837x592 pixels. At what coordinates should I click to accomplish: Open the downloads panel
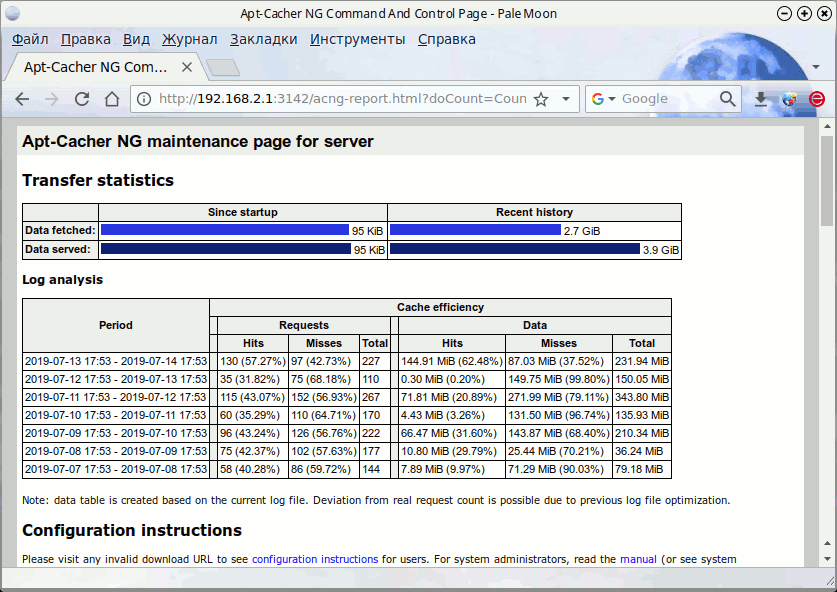pos(761,99)
